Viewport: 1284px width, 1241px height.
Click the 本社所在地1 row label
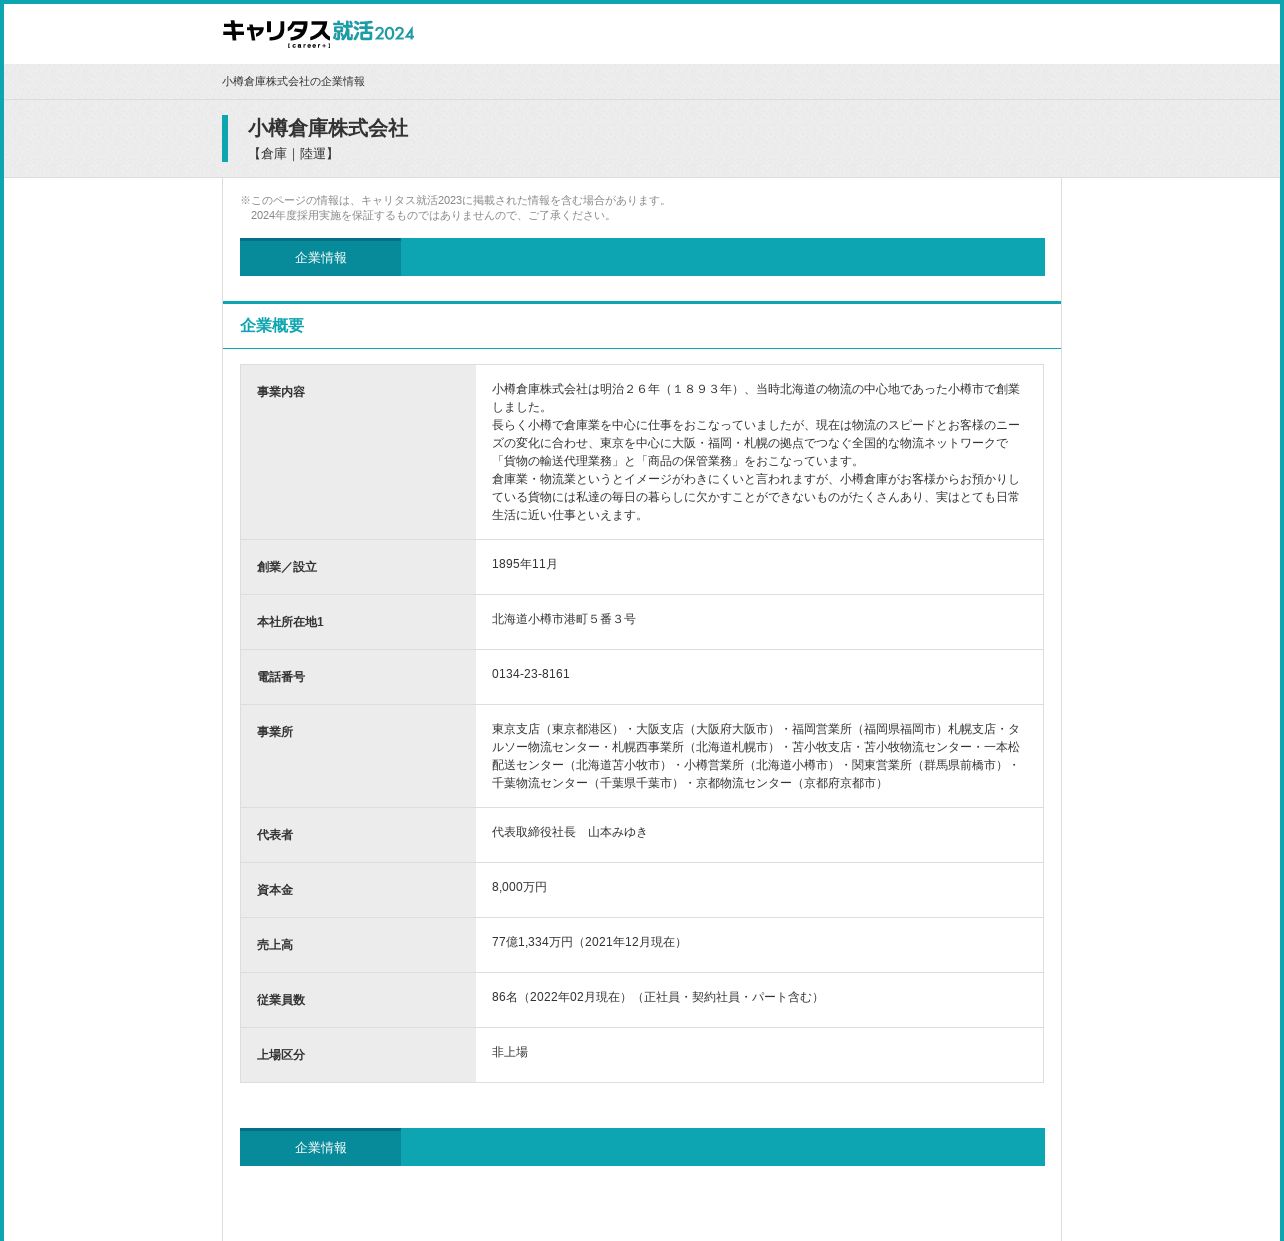[x=290, y=622]
